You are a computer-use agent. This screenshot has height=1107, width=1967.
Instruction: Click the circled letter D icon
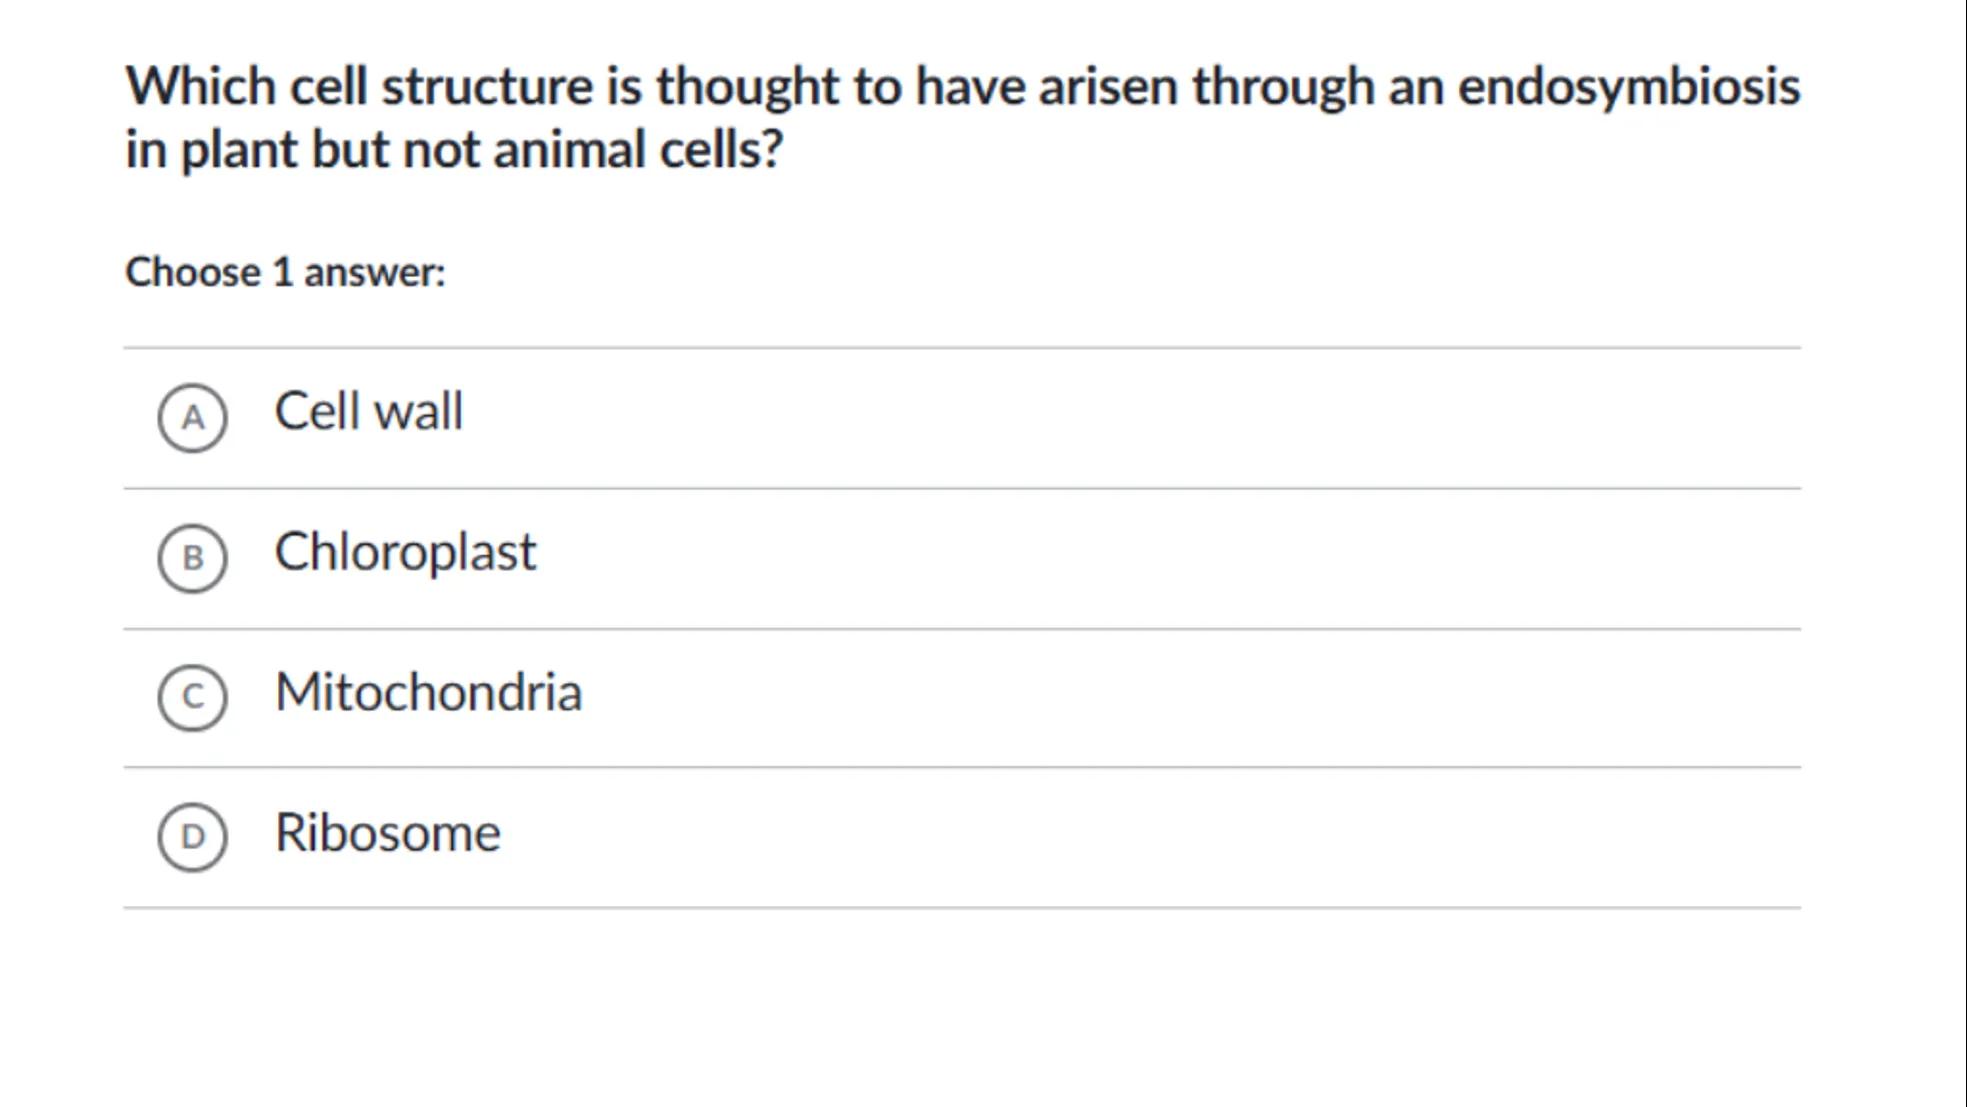point(192,836)
